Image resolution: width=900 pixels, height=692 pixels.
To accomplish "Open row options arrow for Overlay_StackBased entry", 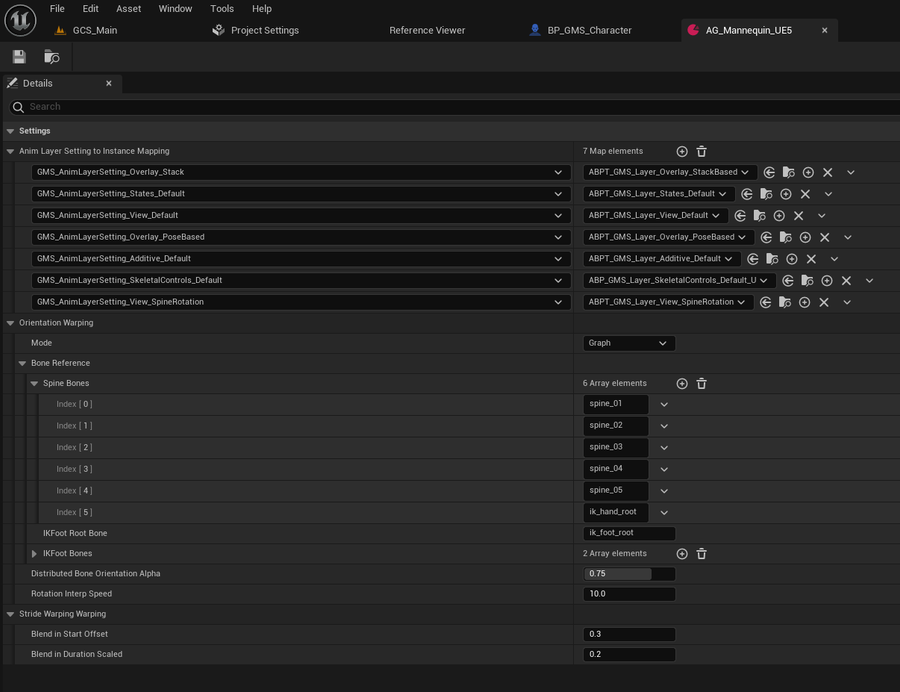I will click(x=851, y=172).
